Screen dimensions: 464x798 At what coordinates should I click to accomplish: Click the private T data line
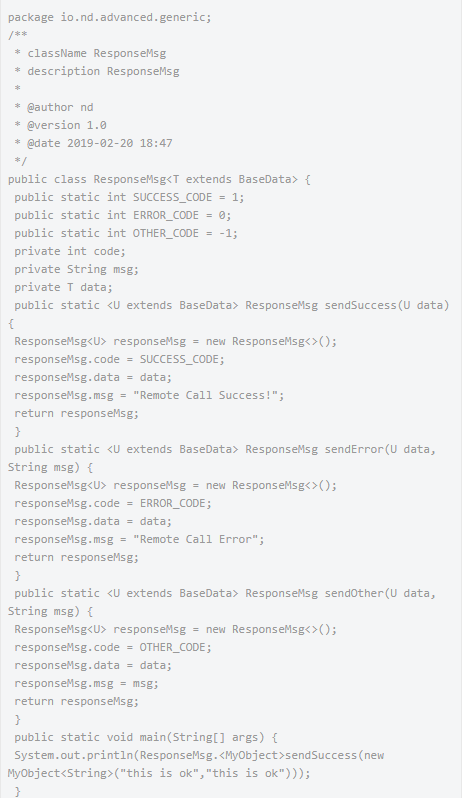(x=64, y=288)
